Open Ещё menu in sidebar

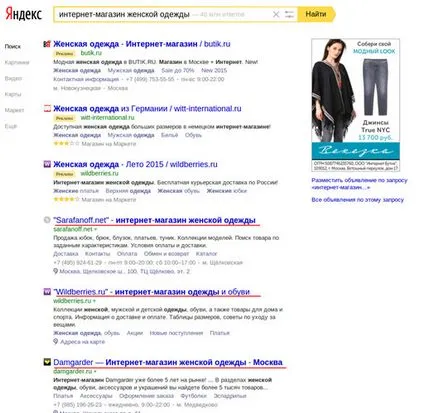tap(11, 126)
